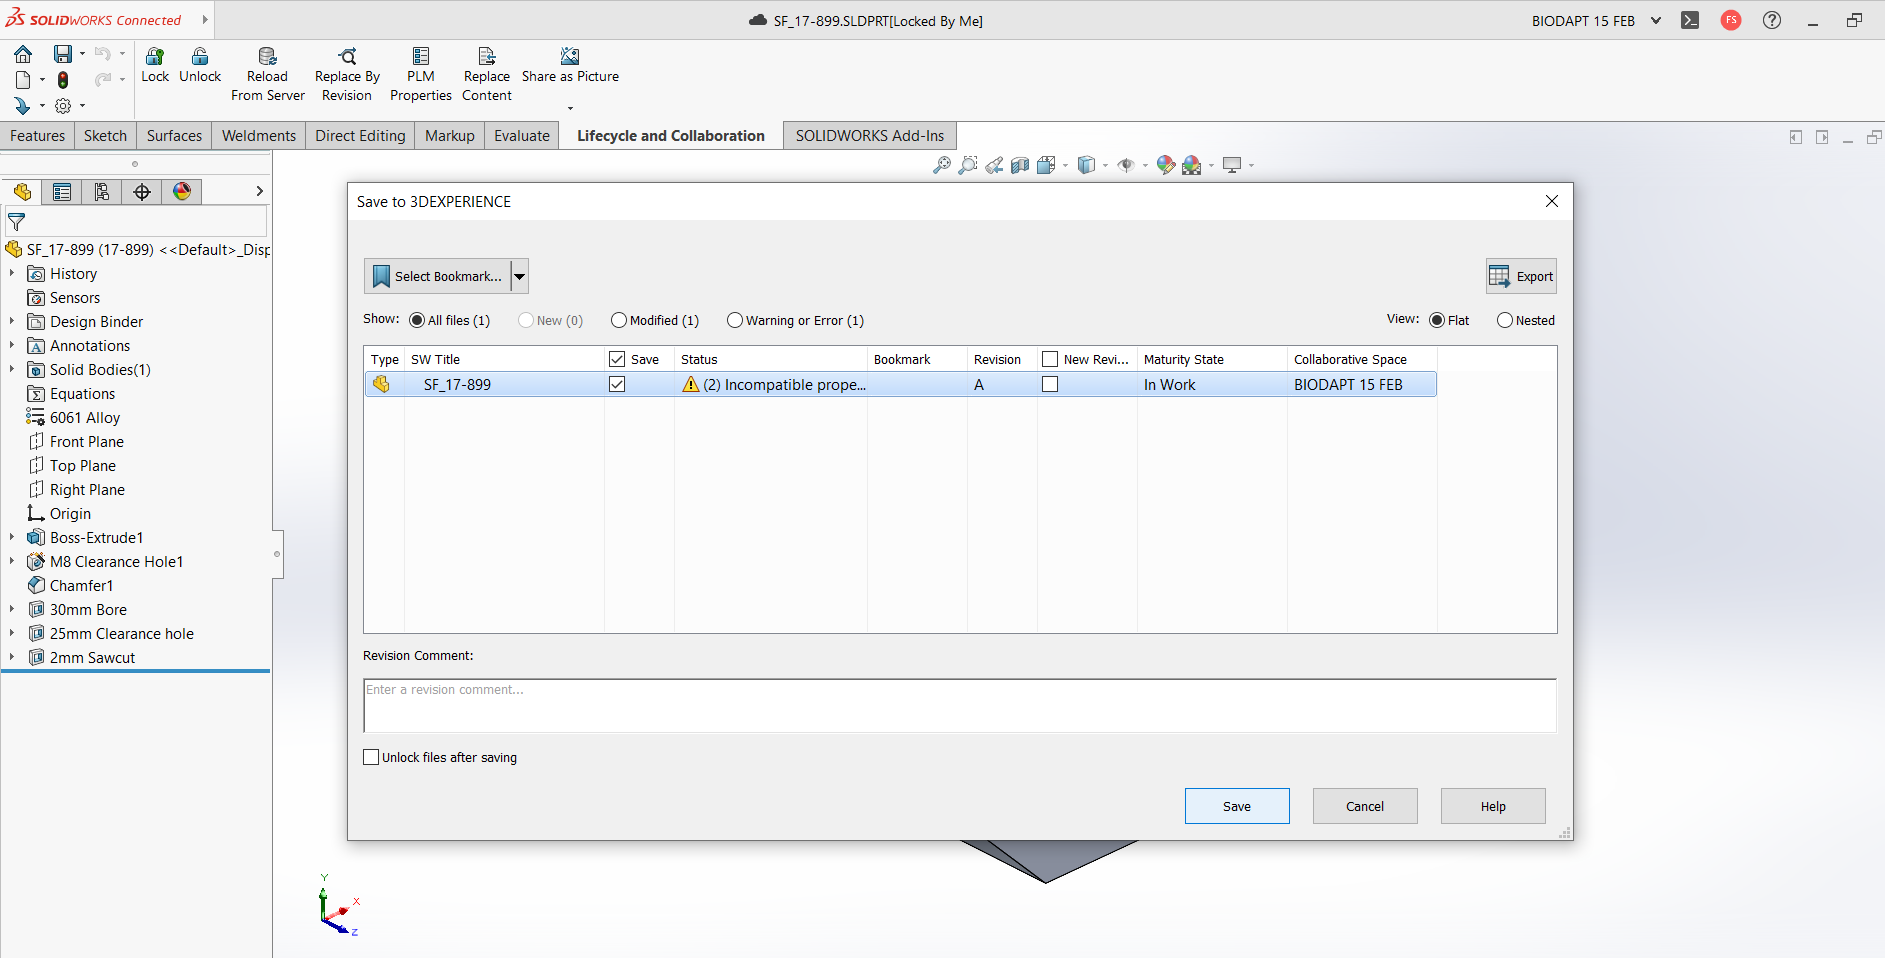Open DimXpertManager crosshair tab
The image size is (1885, 958).
pyautogui.click(x=142, y=192)
